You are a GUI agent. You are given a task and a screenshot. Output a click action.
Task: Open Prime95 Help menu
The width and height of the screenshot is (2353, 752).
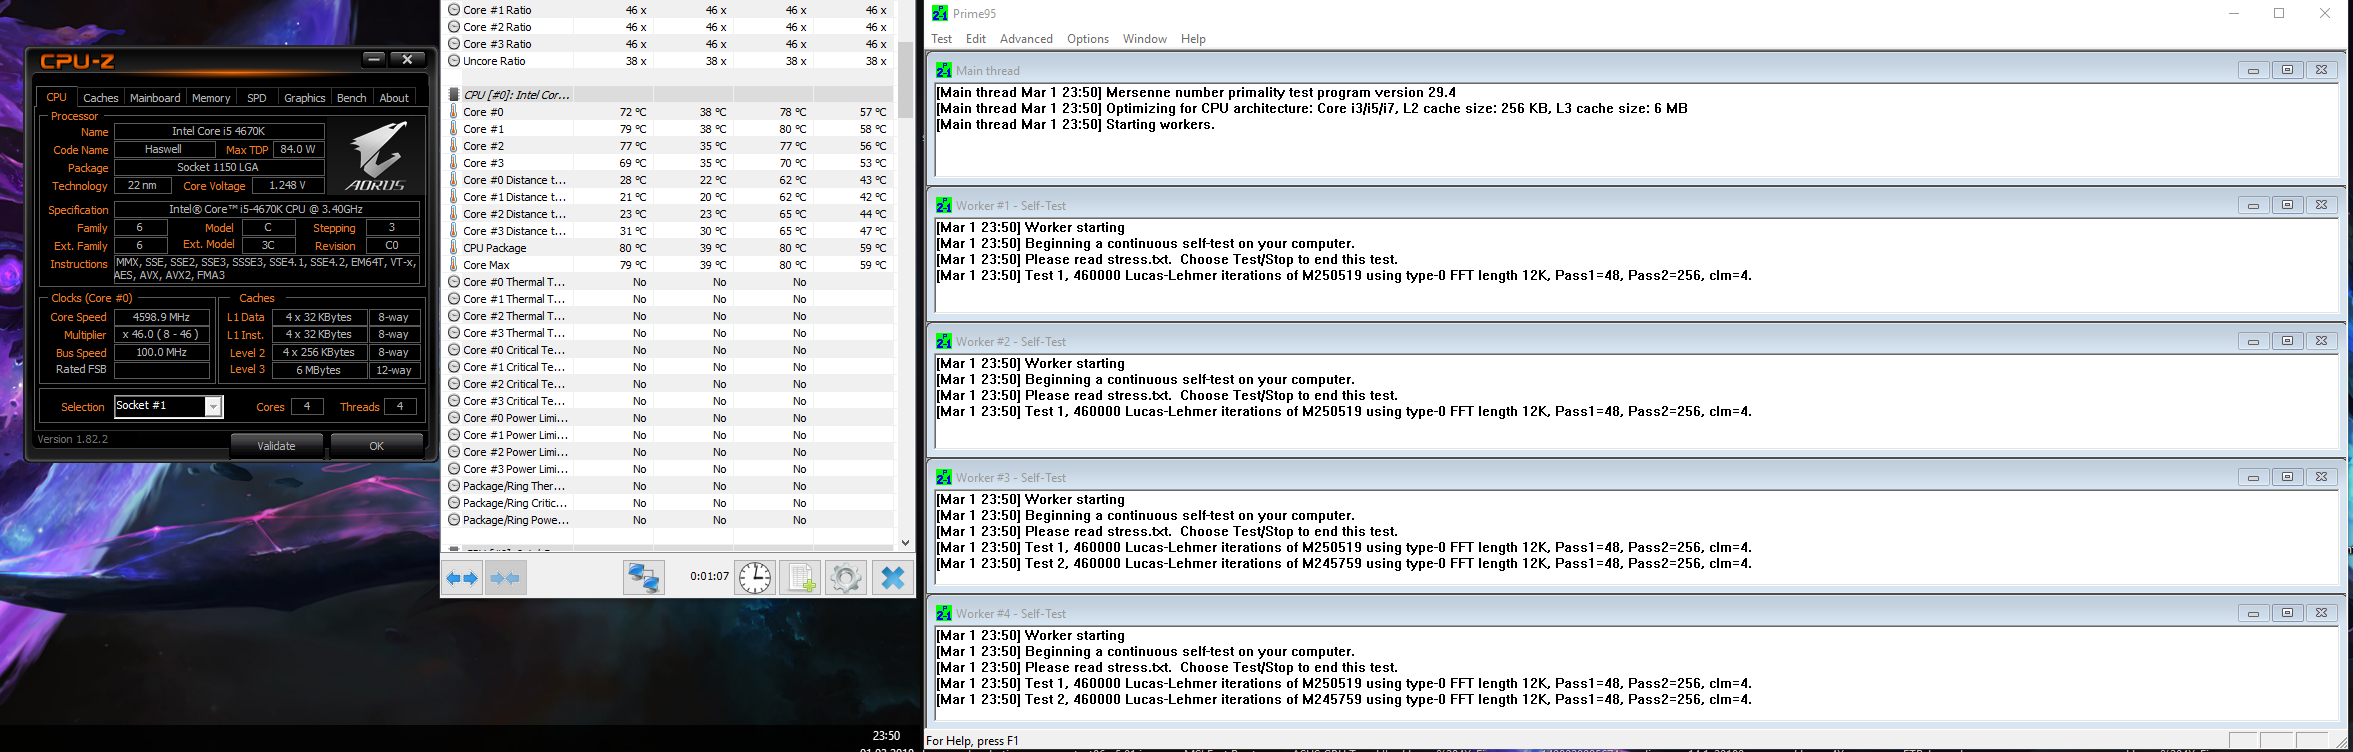coord(1193,39)
